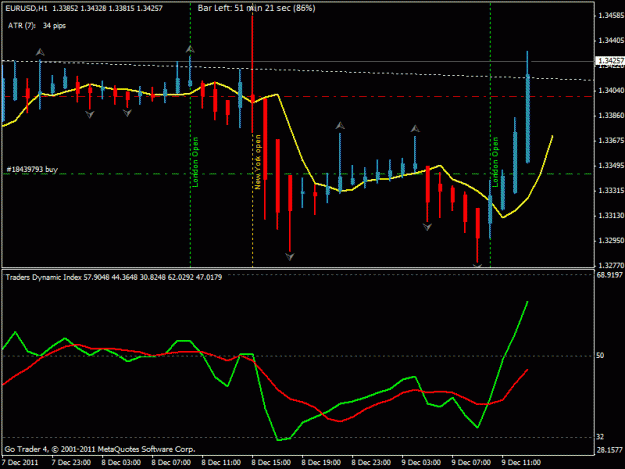The image size is (625, 469).
Task: Select the 1.34040 price axis label
Action: (x=611, y=91)
